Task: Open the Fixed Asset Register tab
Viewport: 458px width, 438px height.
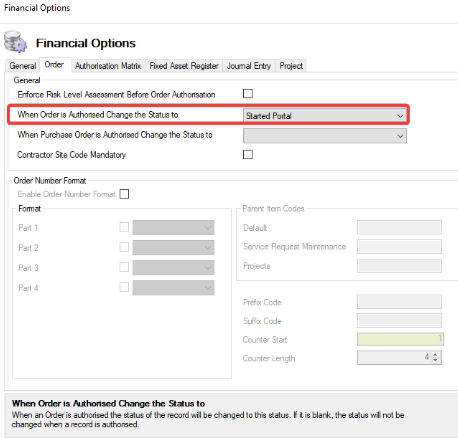Action: tap(184, 66)
